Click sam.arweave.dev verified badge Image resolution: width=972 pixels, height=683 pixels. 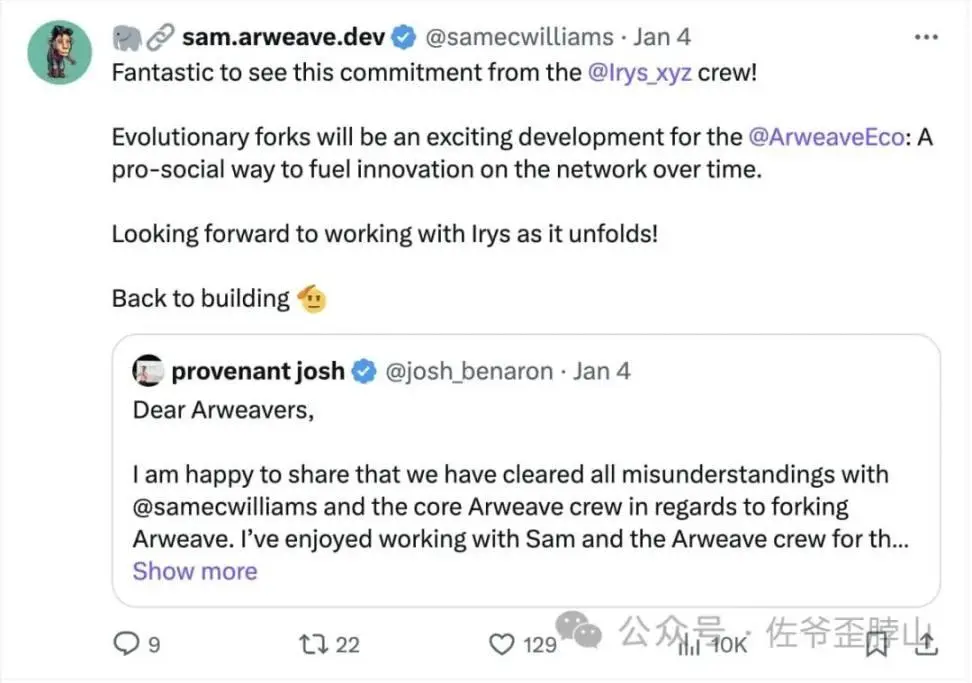(x=404, y=37)
